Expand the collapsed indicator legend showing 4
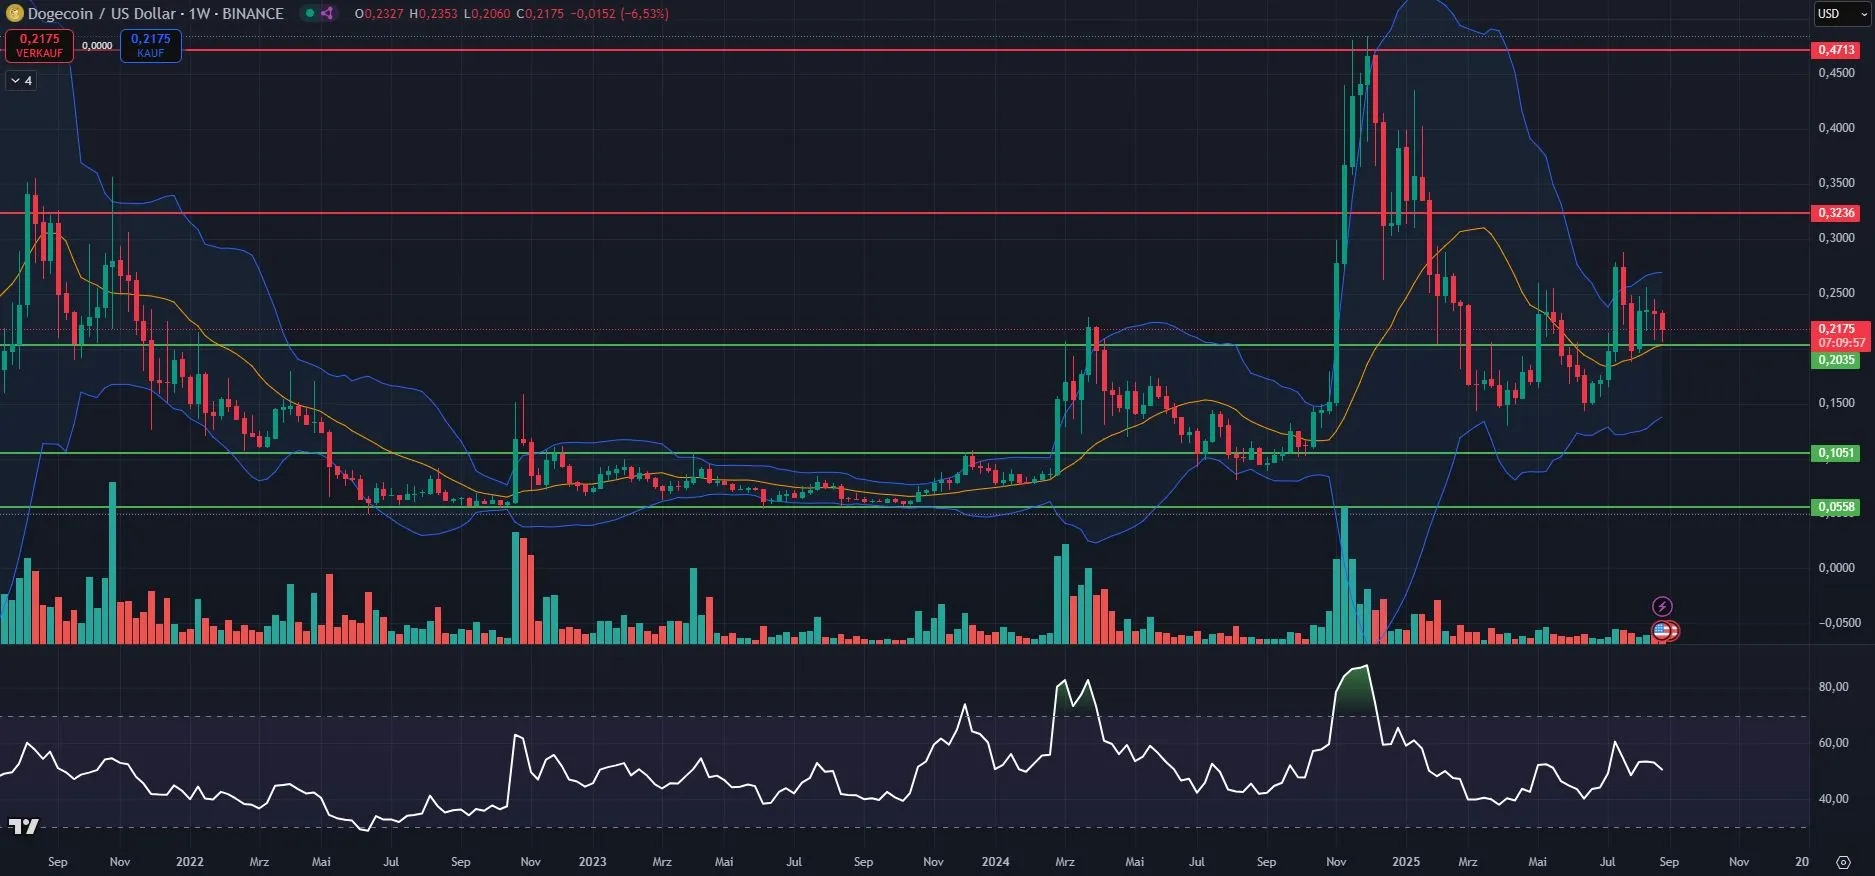The height and width of the screenshot is (876, 1875). click(21, 81)
